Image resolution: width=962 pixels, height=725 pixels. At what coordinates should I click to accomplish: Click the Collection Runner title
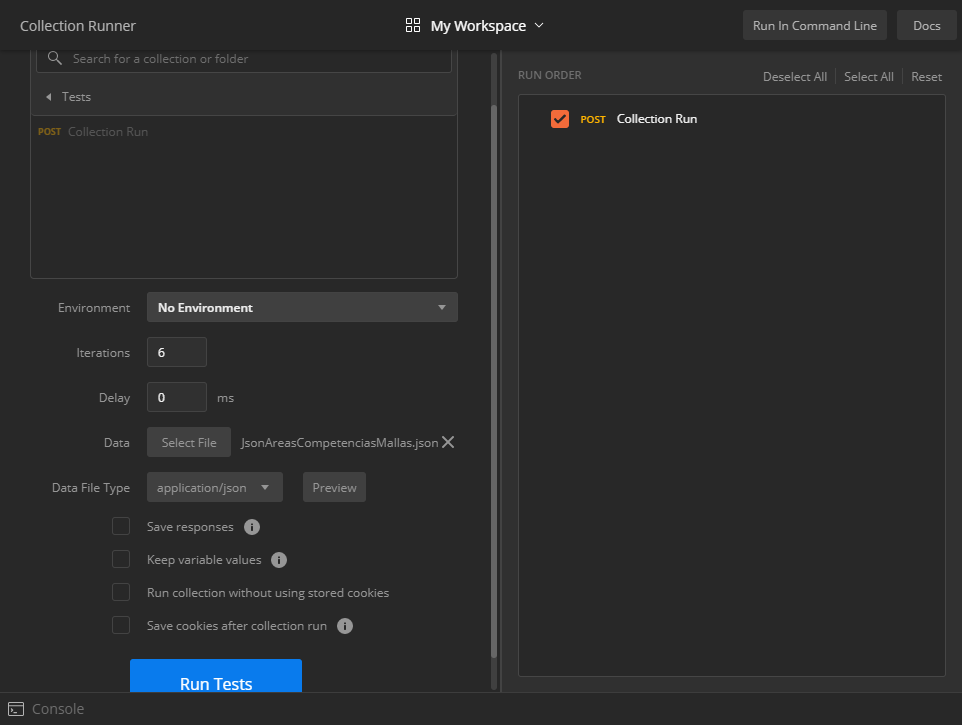click(77, 26)
